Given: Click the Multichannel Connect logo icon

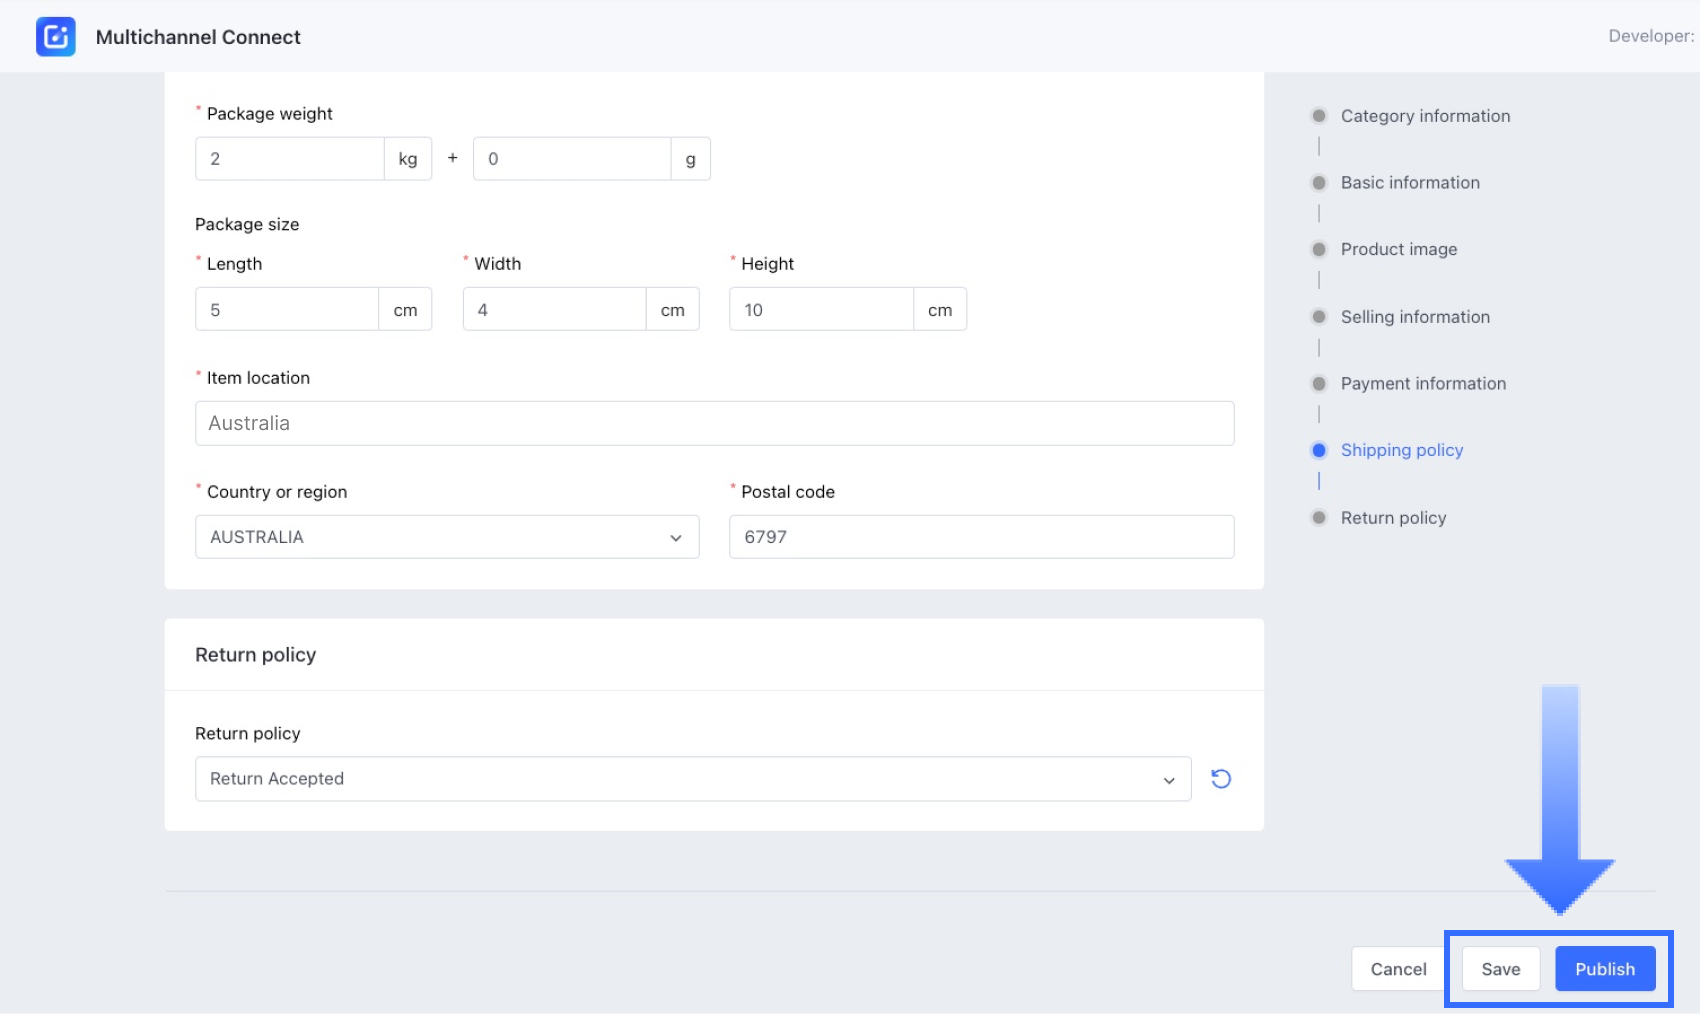Looking at the screenshot, I should 56,37.
